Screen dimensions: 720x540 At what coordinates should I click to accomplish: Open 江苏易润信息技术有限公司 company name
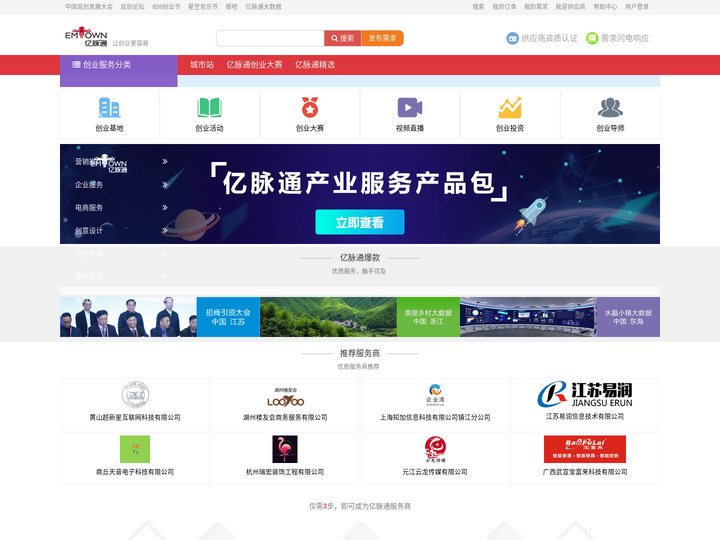(x=585, y=416)
